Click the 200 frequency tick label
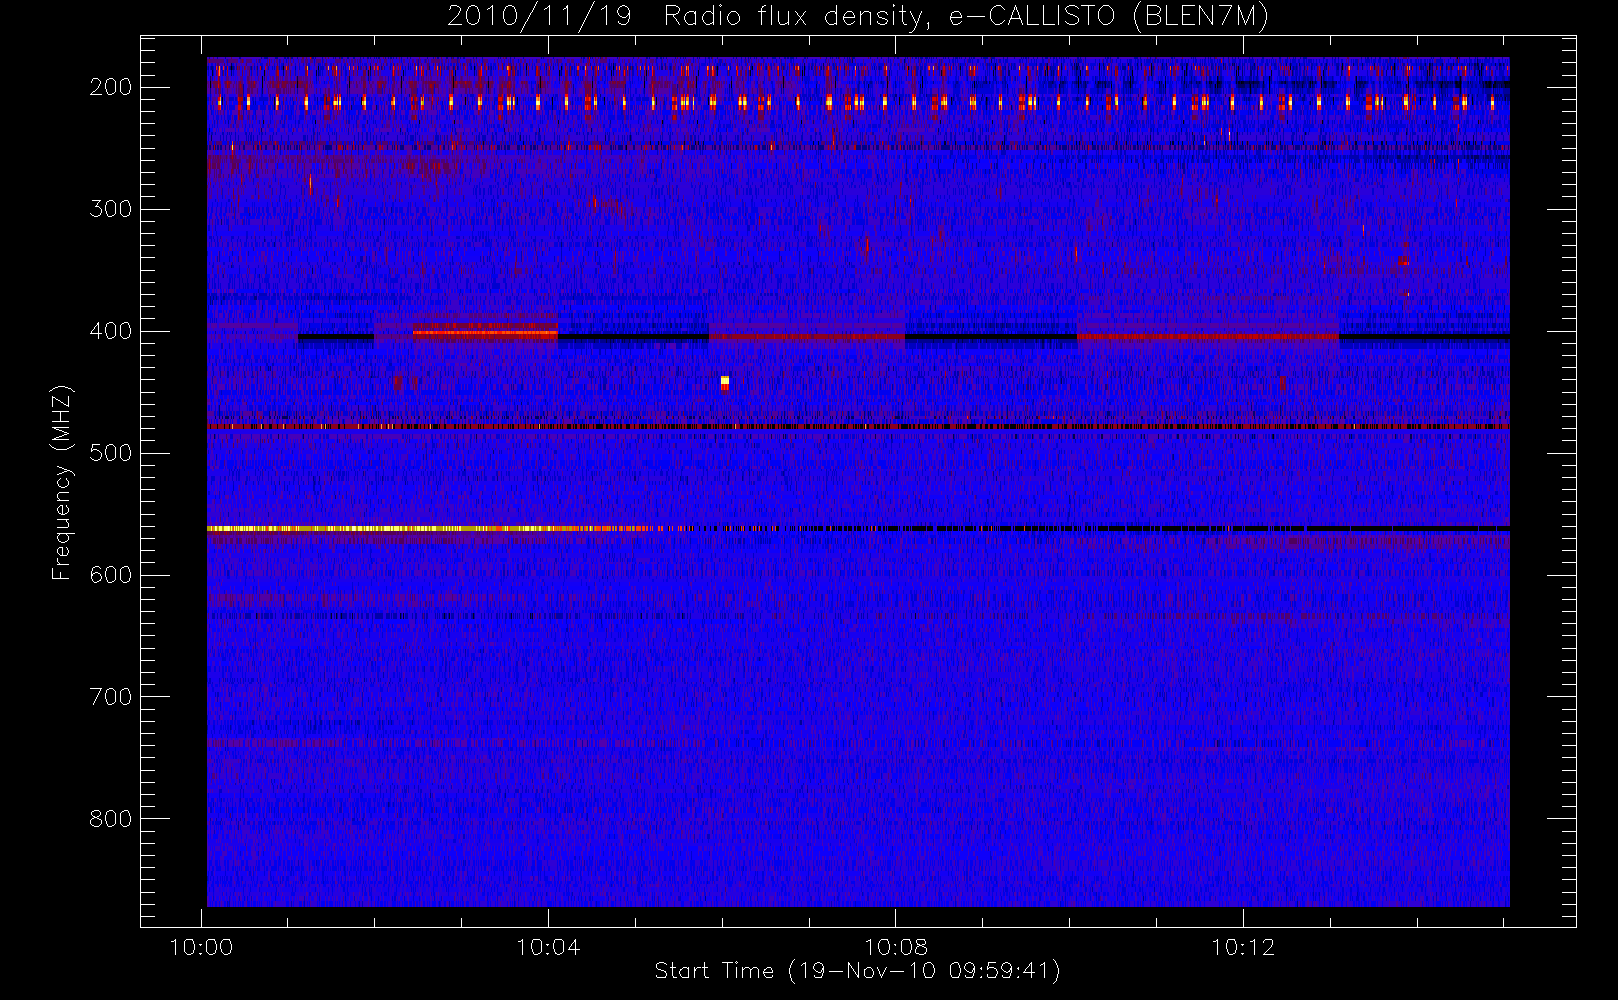The height and width of the screenshot is (1000, 1618). coord(111,87)
